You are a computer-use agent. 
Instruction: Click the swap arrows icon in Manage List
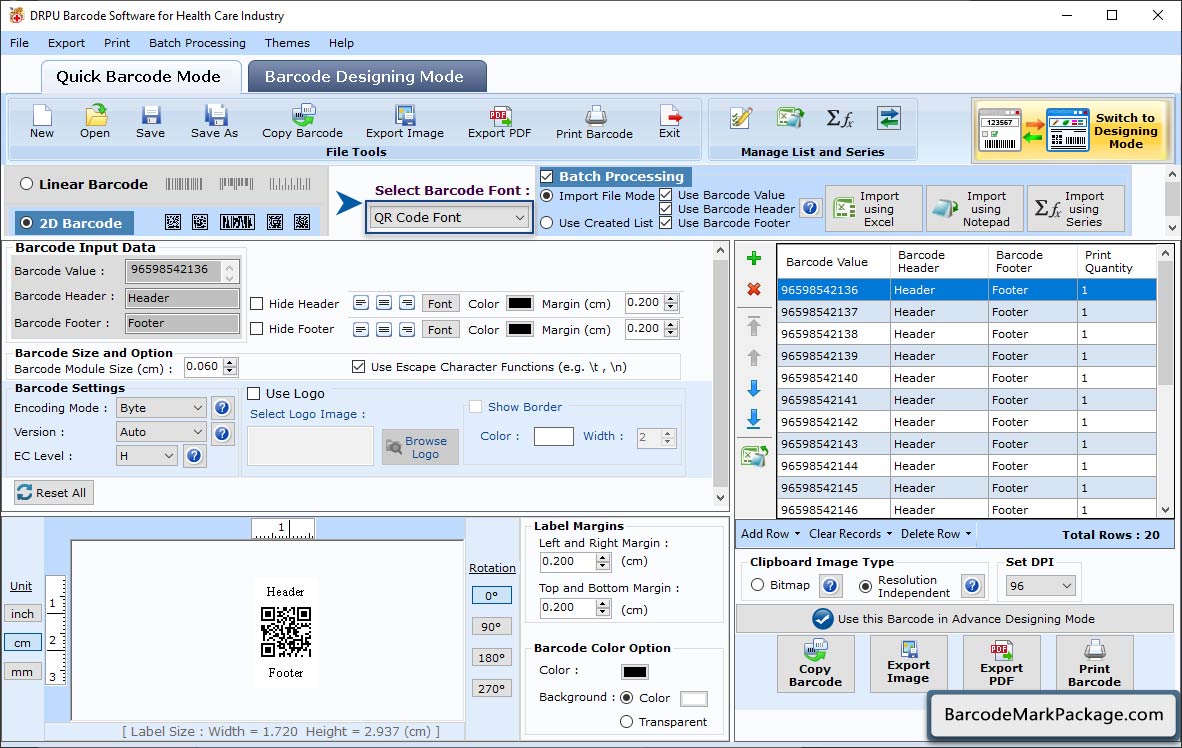tap(889, 118)
